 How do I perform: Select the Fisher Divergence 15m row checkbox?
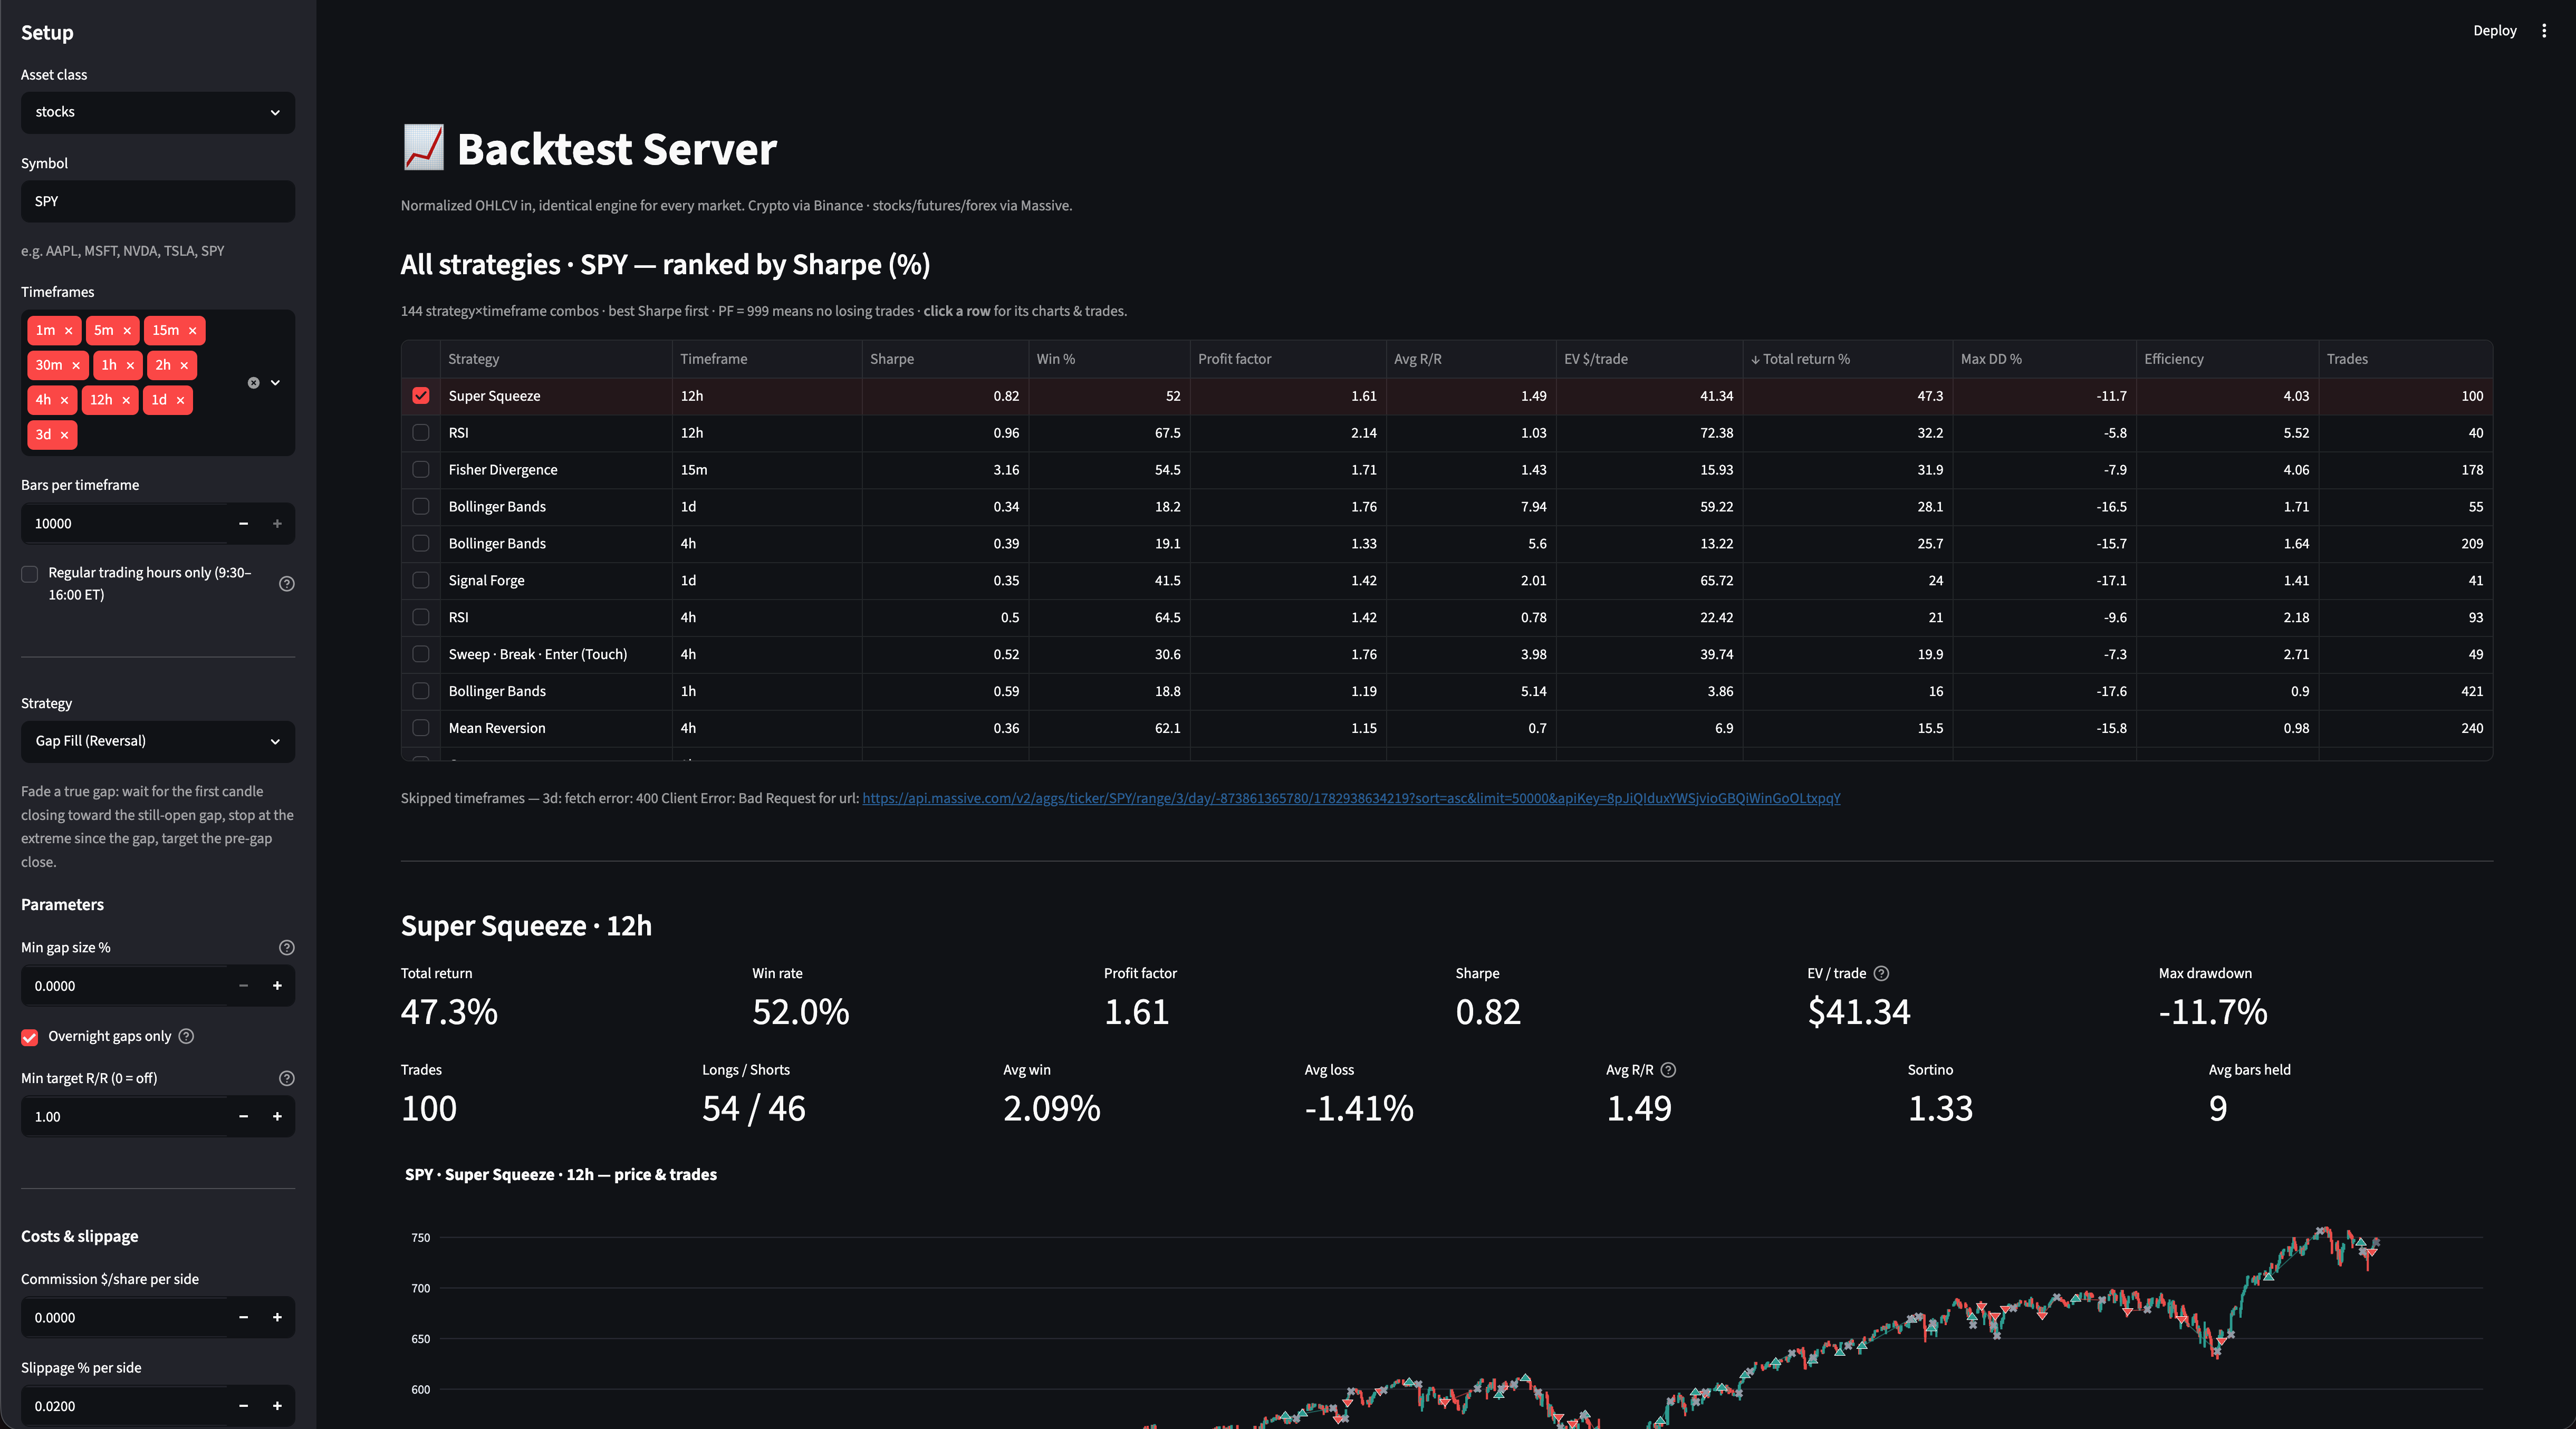point(421,470)
